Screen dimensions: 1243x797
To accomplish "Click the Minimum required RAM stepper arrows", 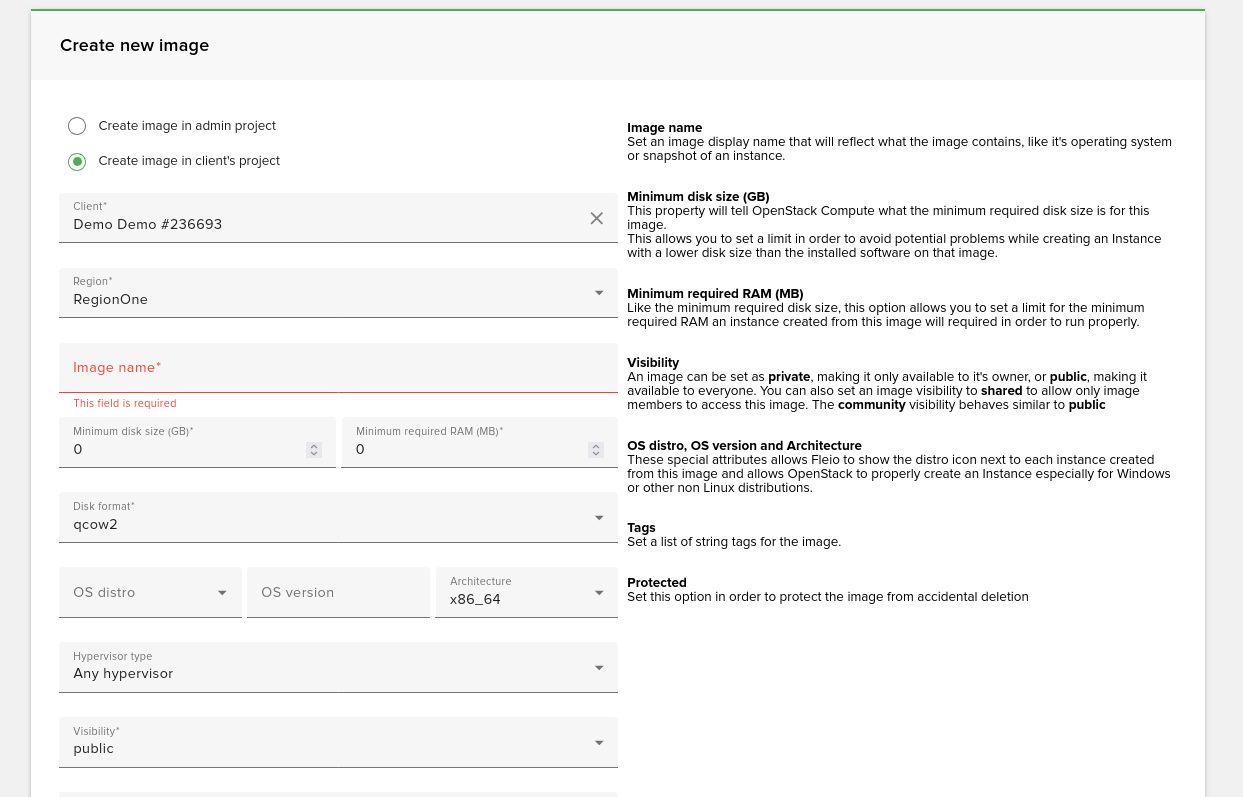I will pyautogui.click(x=596, y=450).
